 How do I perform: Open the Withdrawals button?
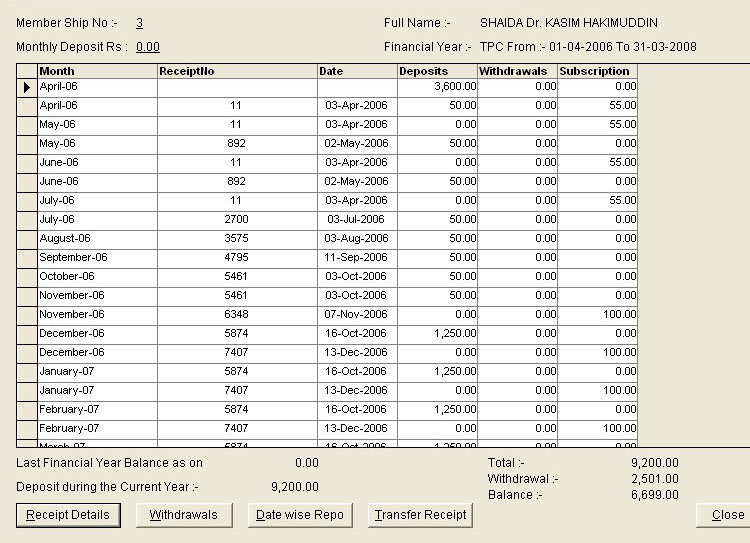click(183, 515)
